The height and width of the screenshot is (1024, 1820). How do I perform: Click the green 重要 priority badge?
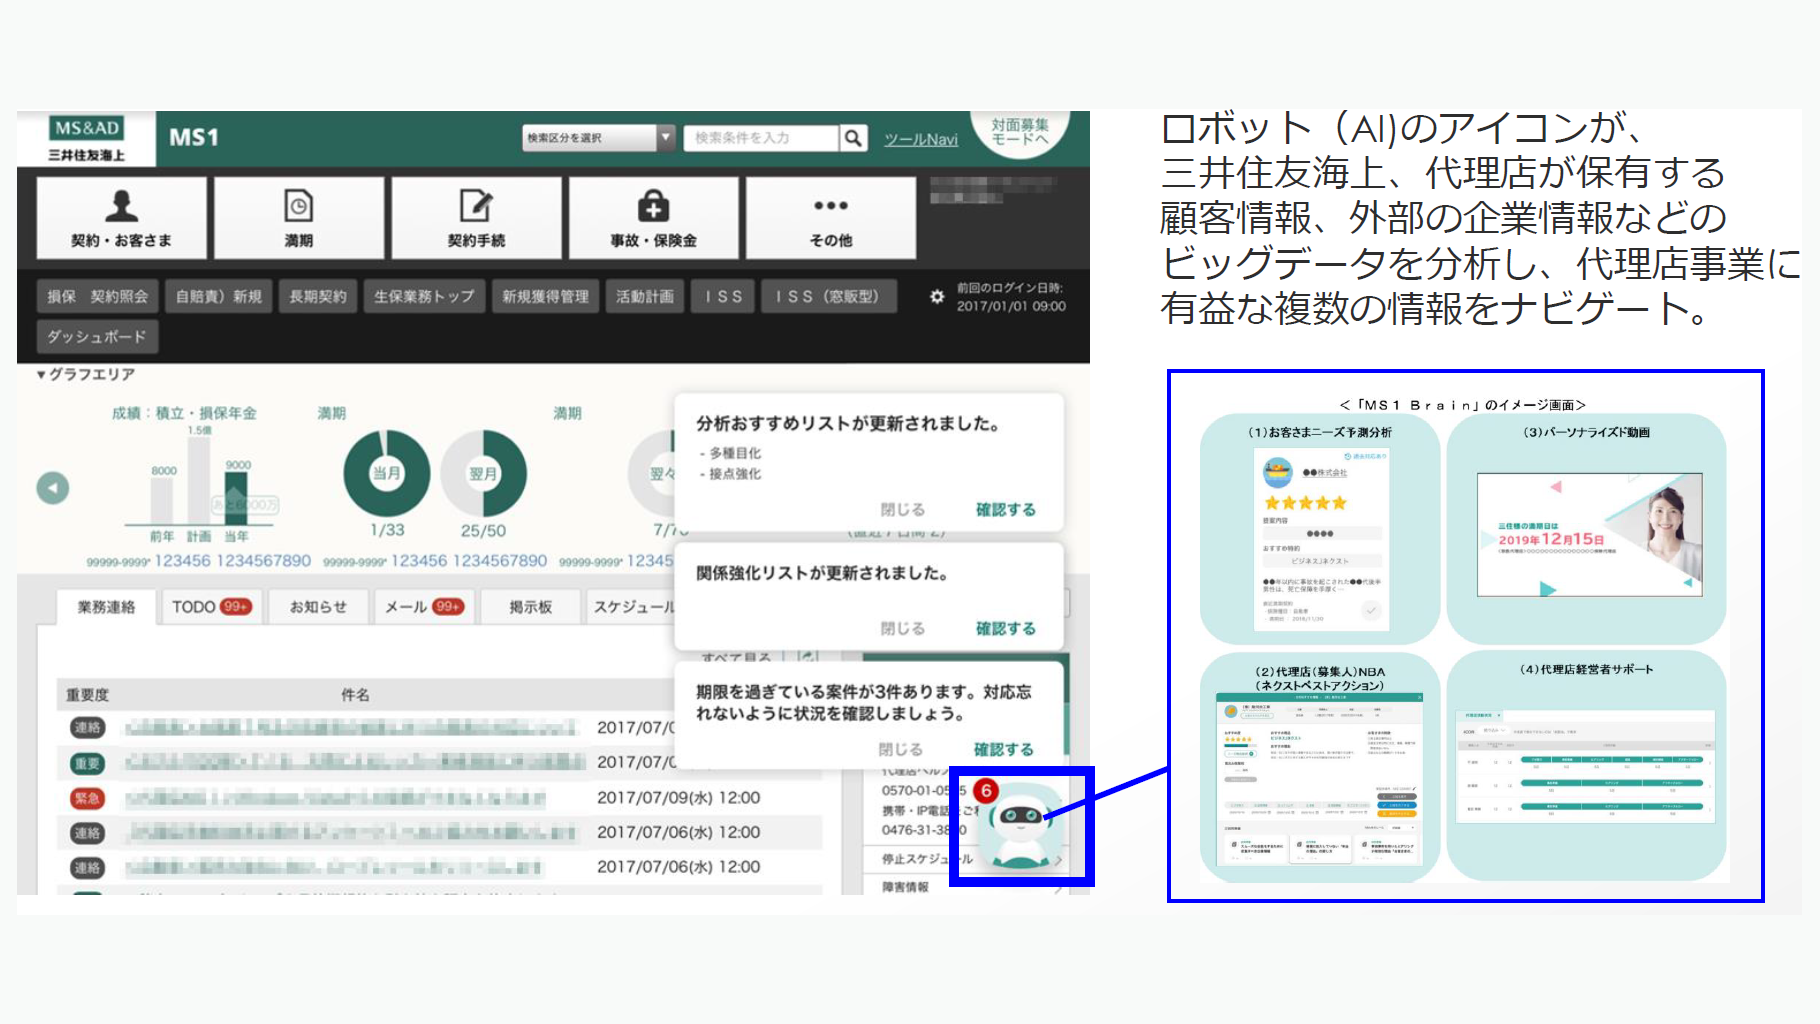[x=87, y=763]
